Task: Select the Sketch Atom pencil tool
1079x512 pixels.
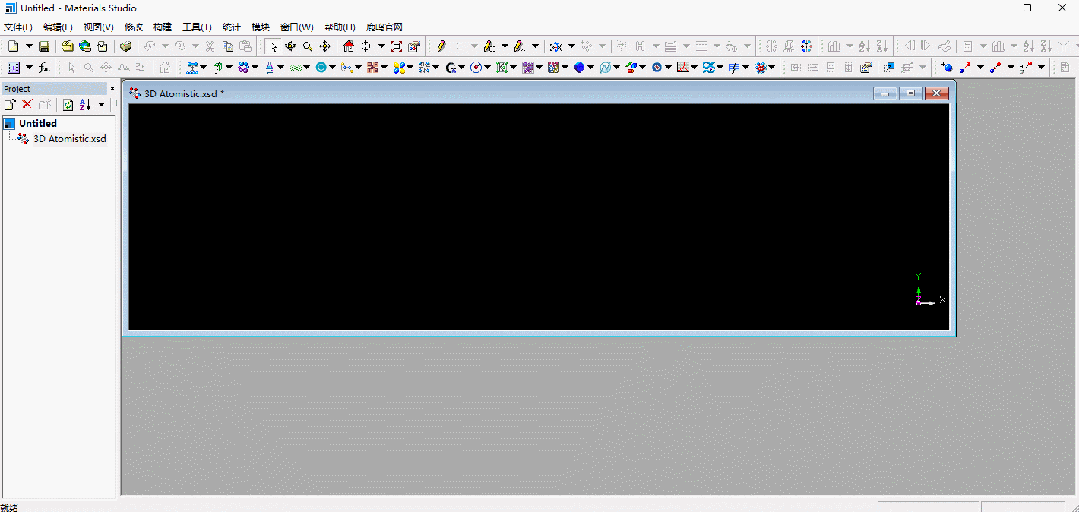Action: point(440,46)
